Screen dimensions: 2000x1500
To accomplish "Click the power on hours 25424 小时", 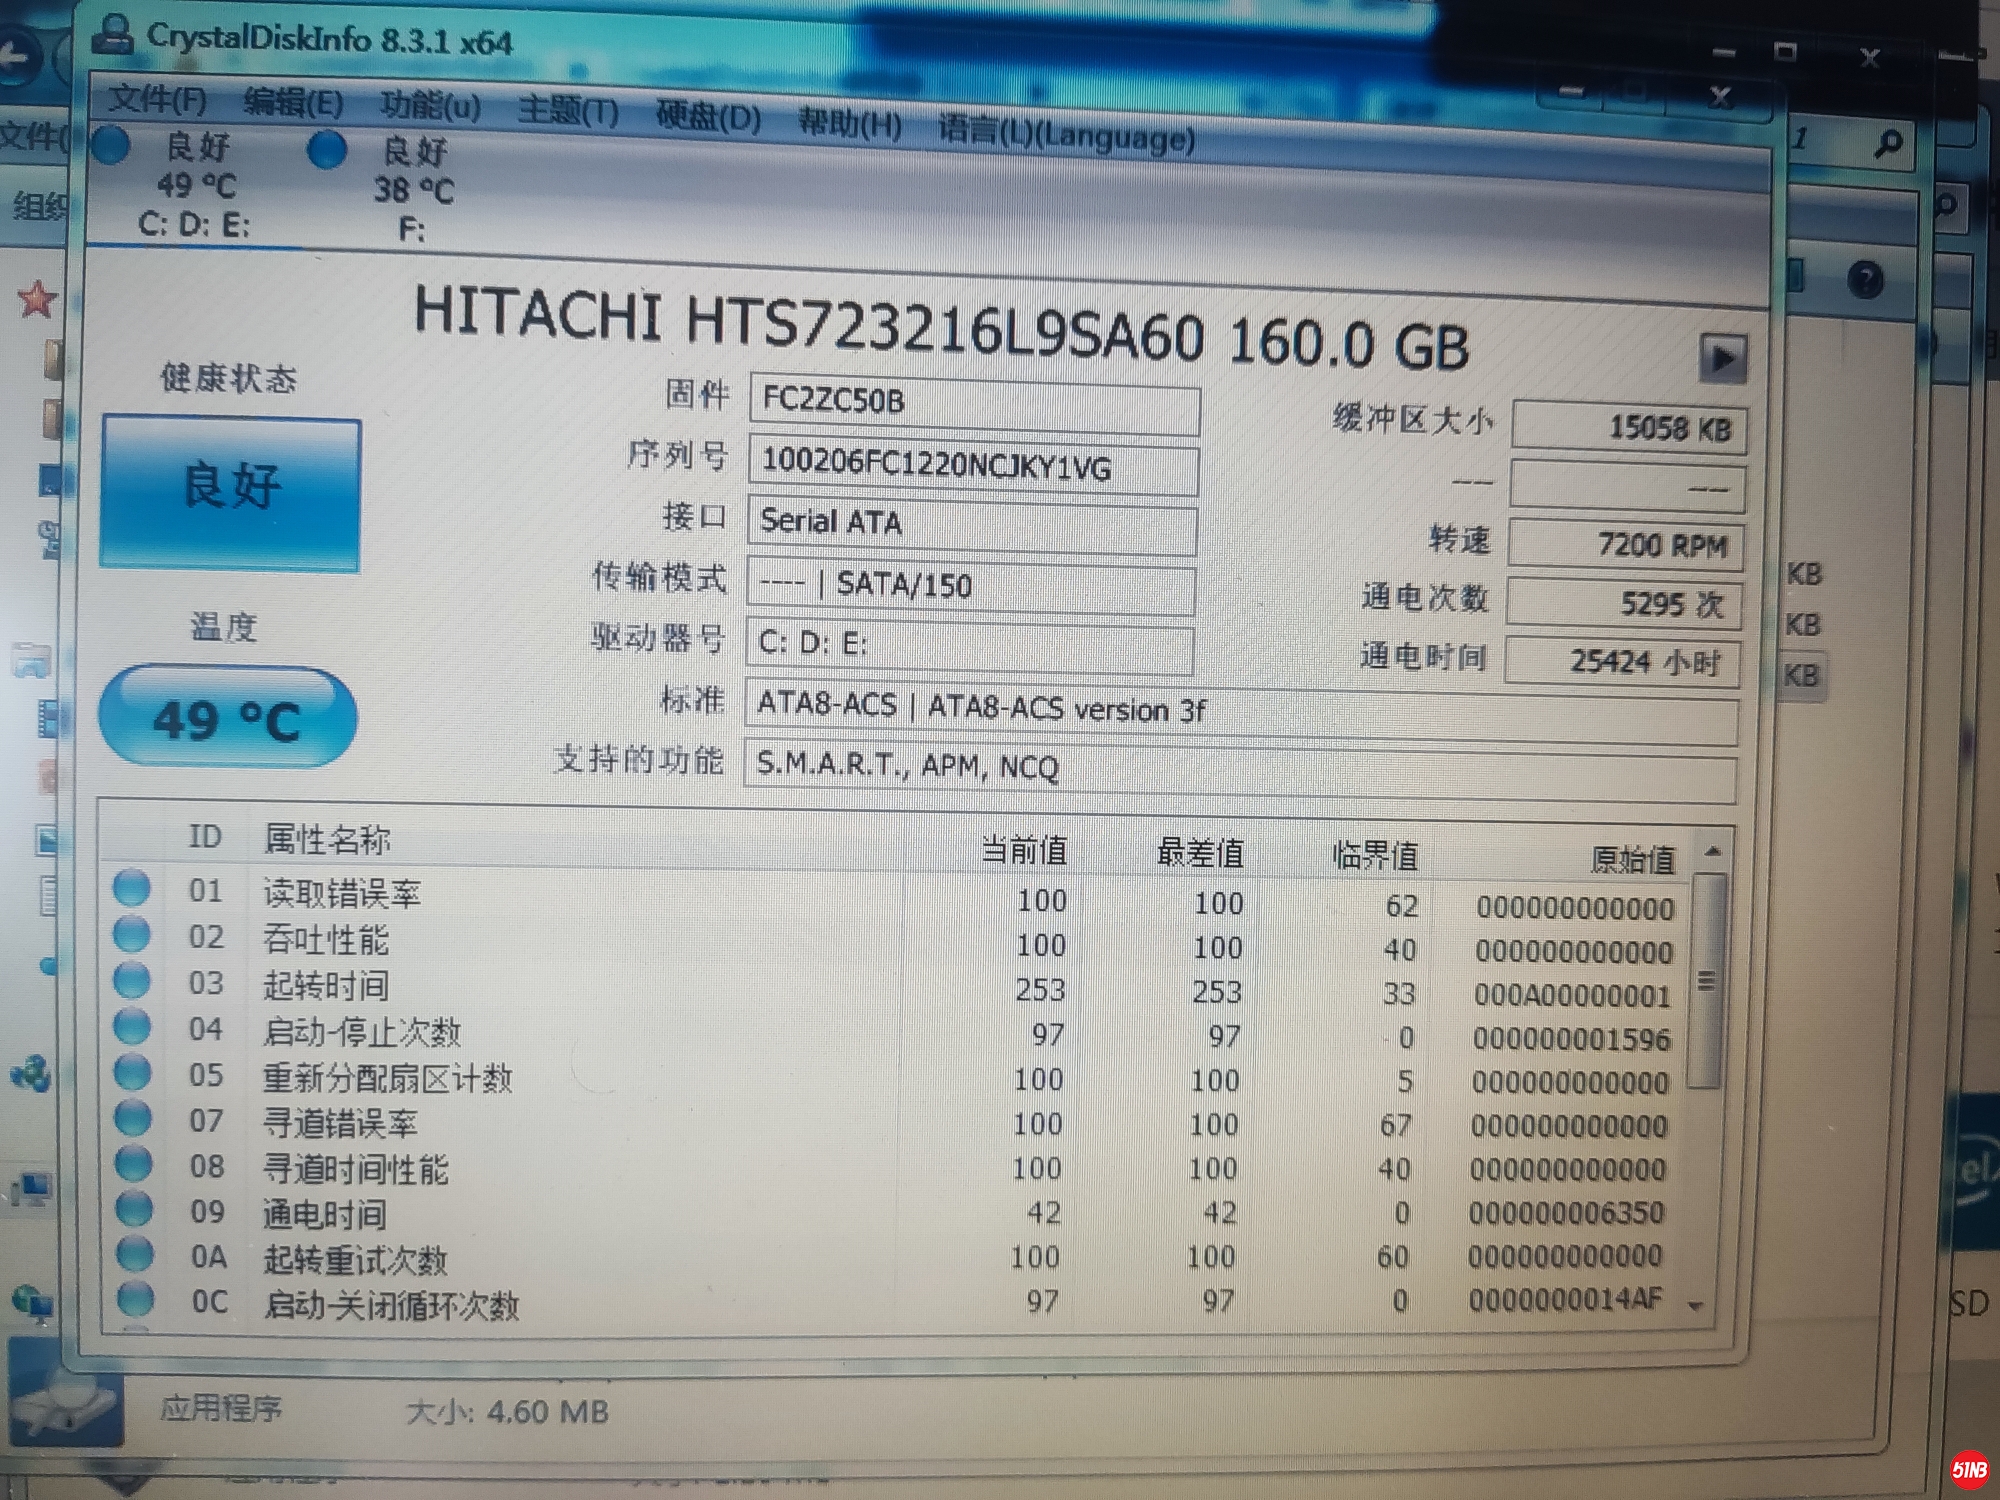I will 1623,661.
